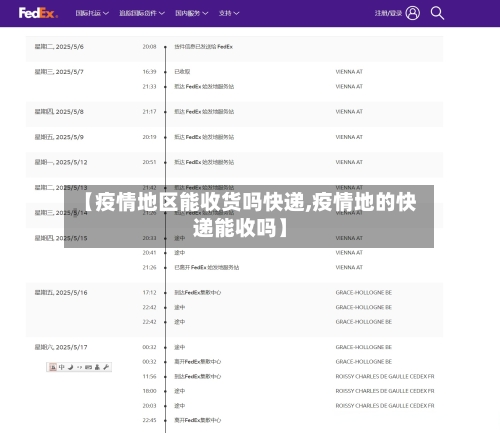Select the 星期一, 2025/5/12 date

coord(61,162)
